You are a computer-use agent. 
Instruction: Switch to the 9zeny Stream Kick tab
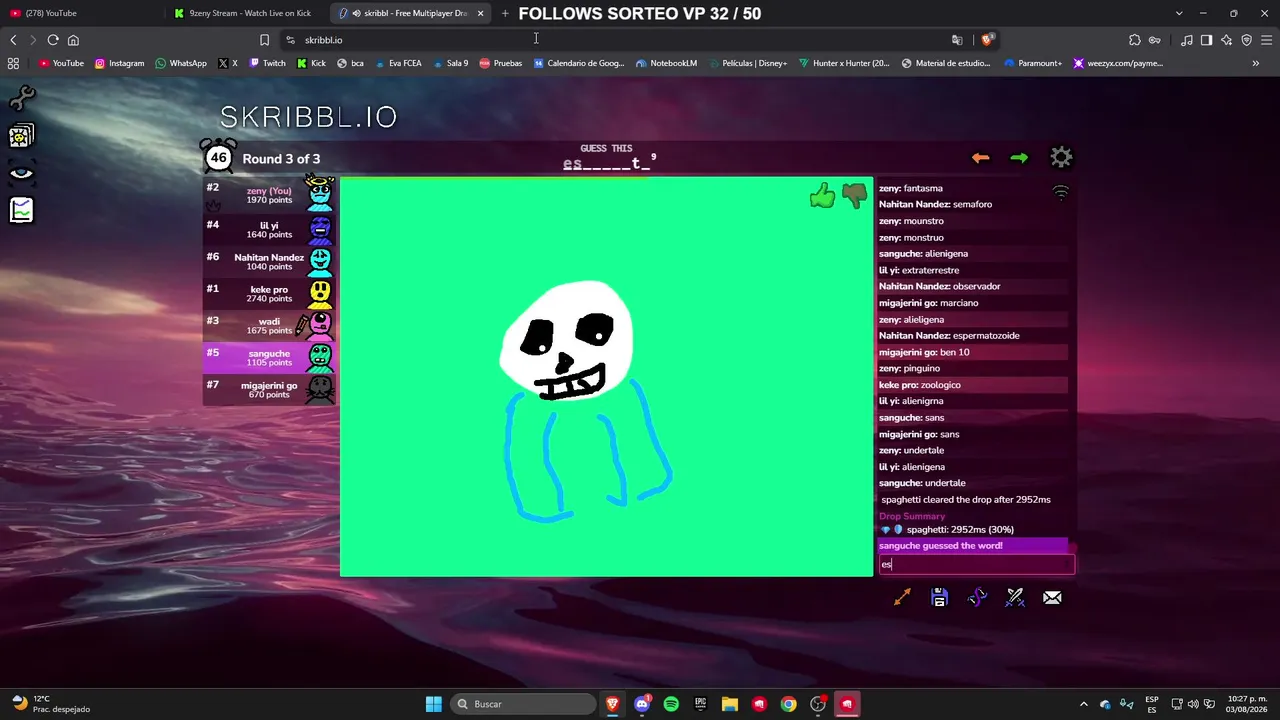tap(246, 13)
